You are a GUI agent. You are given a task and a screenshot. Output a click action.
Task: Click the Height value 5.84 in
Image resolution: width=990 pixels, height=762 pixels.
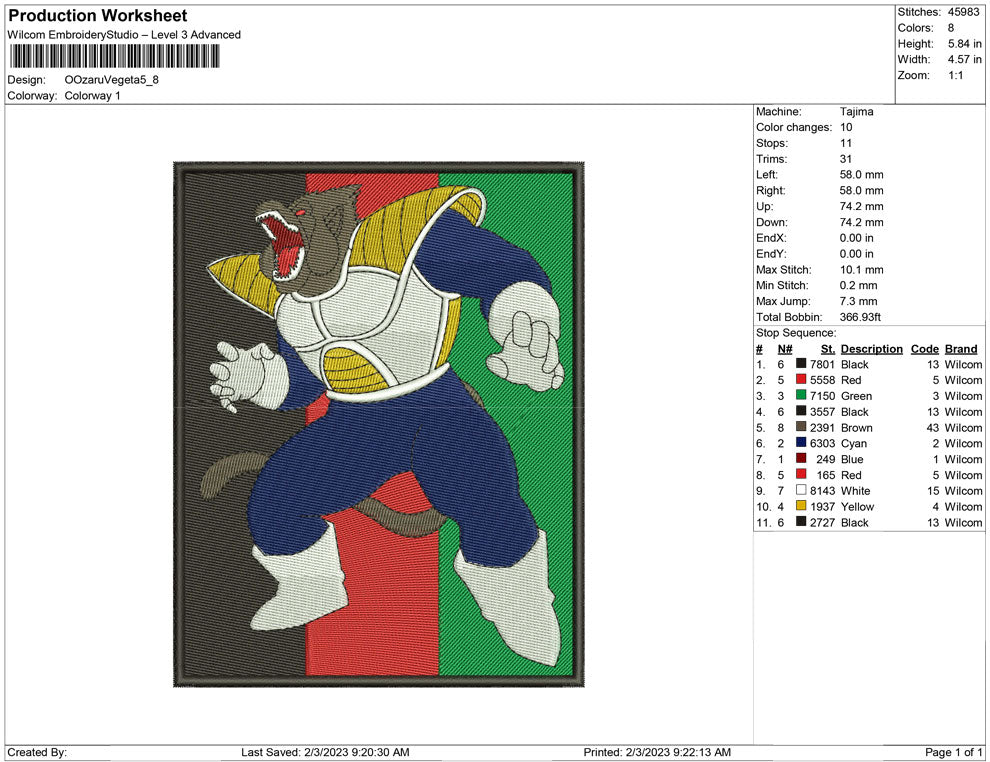click(x=964, y=44)
